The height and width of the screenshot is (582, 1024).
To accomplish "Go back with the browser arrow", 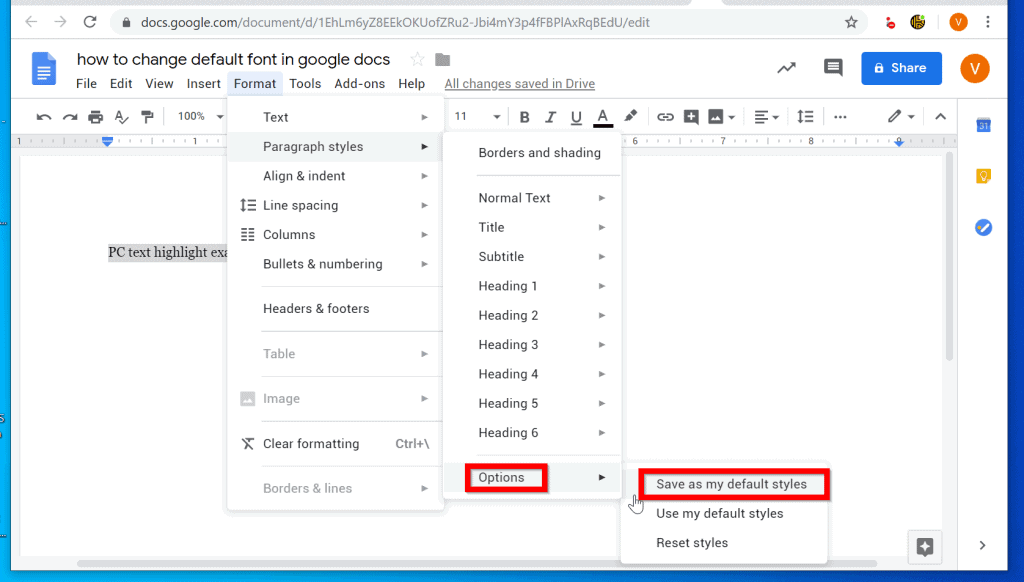I will (31, 22).
